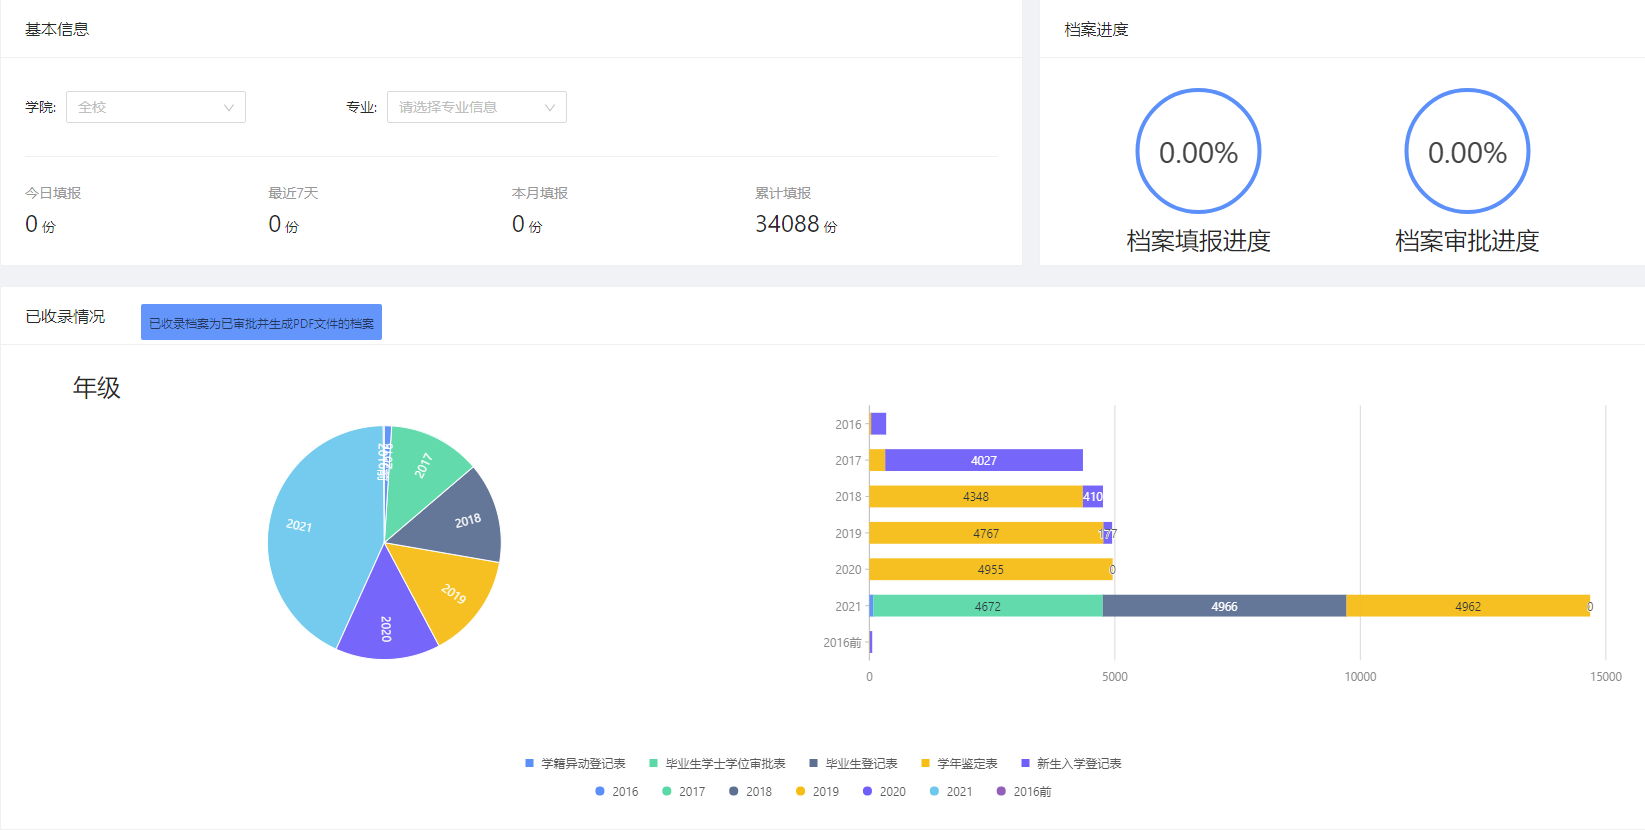Toggle 毕业生学士学位审批表 legend item
This screenshot has height=830, width=1645.
718,764
